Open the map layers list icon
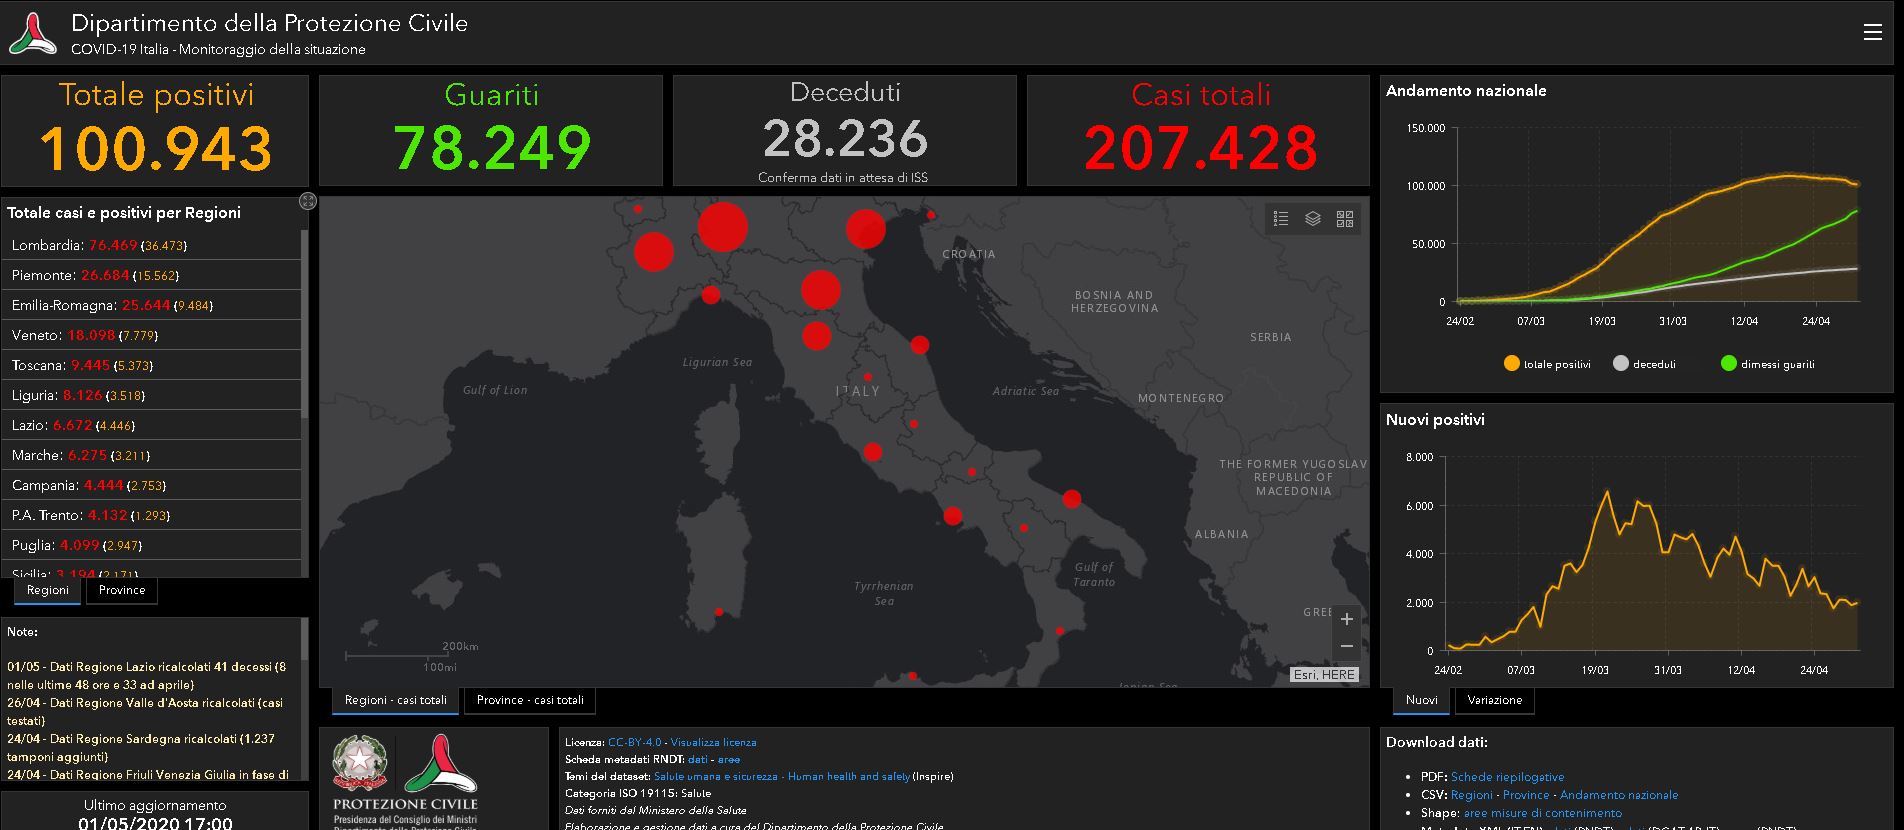Screen dimensions: 1904x830 click(1313, 219)
